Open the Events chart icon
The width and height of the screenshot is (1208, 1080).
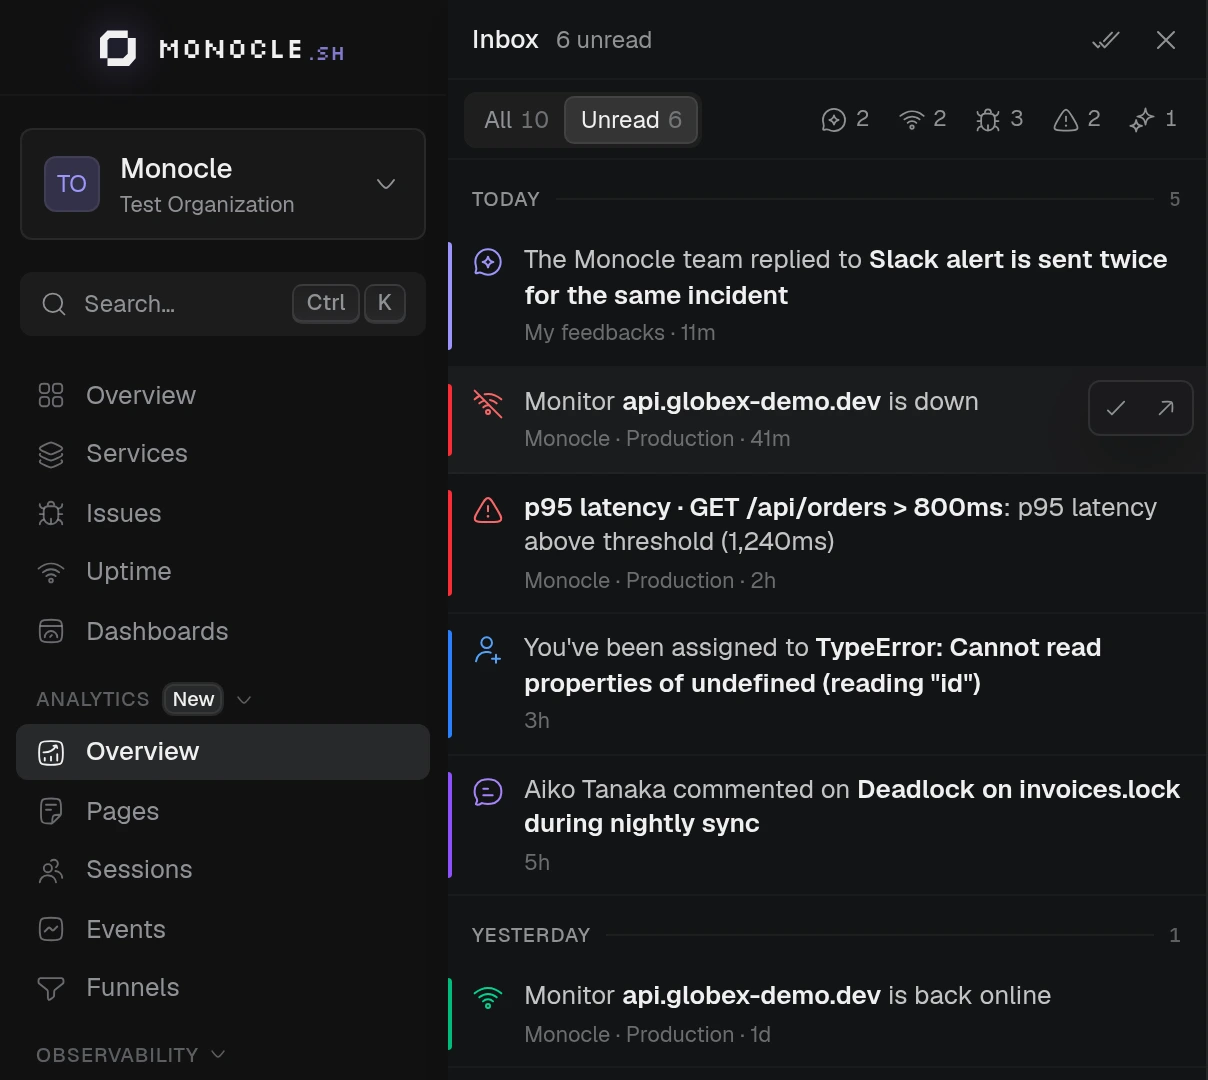pyautogui.click(x=51, y=929)
